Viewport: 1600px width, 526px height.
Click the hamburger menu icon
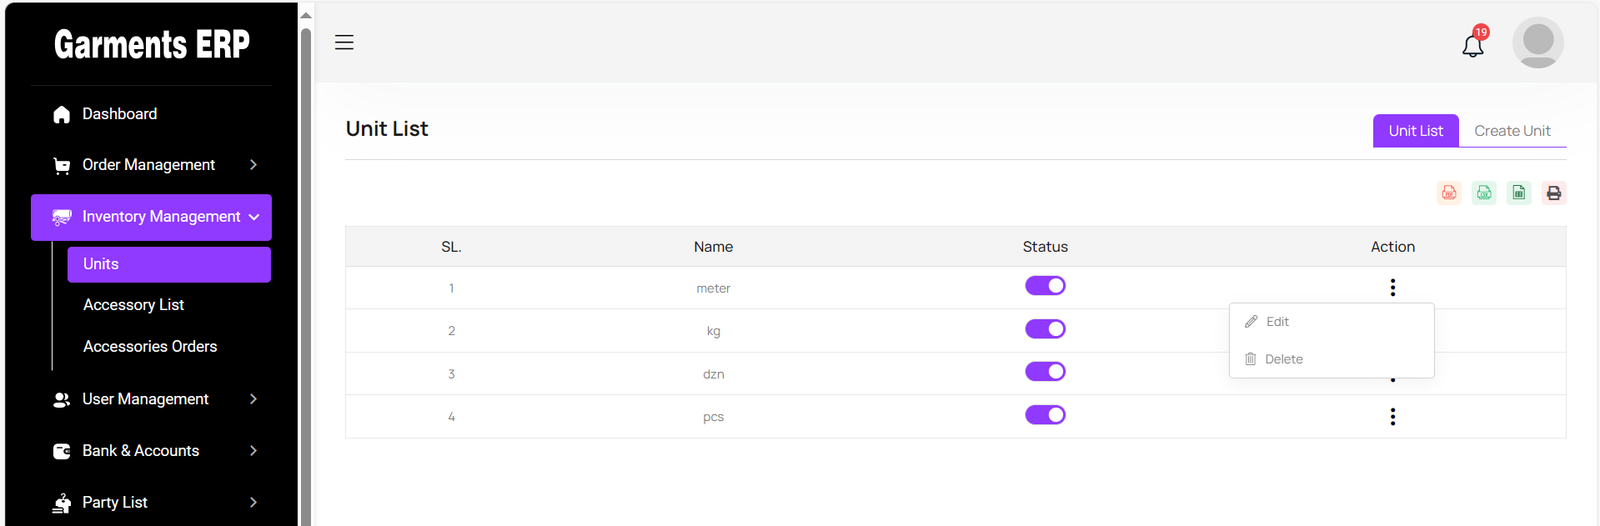coord(344,42)
